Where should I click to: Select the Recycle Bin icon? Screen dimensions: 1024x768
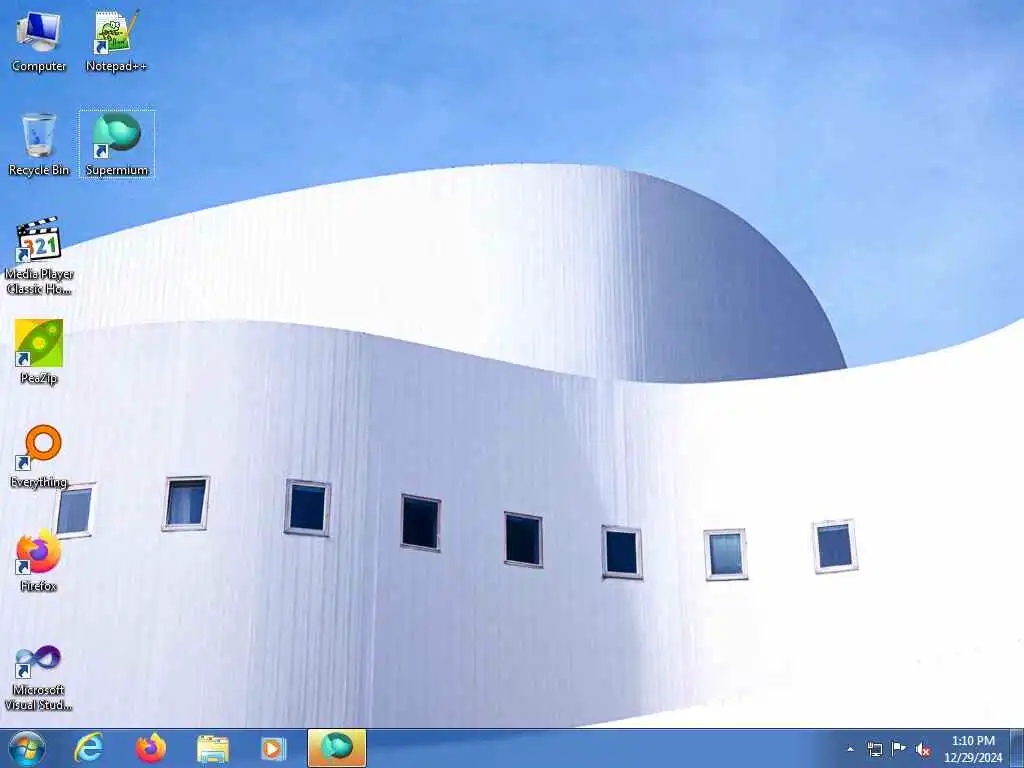[x=39, y=144]
